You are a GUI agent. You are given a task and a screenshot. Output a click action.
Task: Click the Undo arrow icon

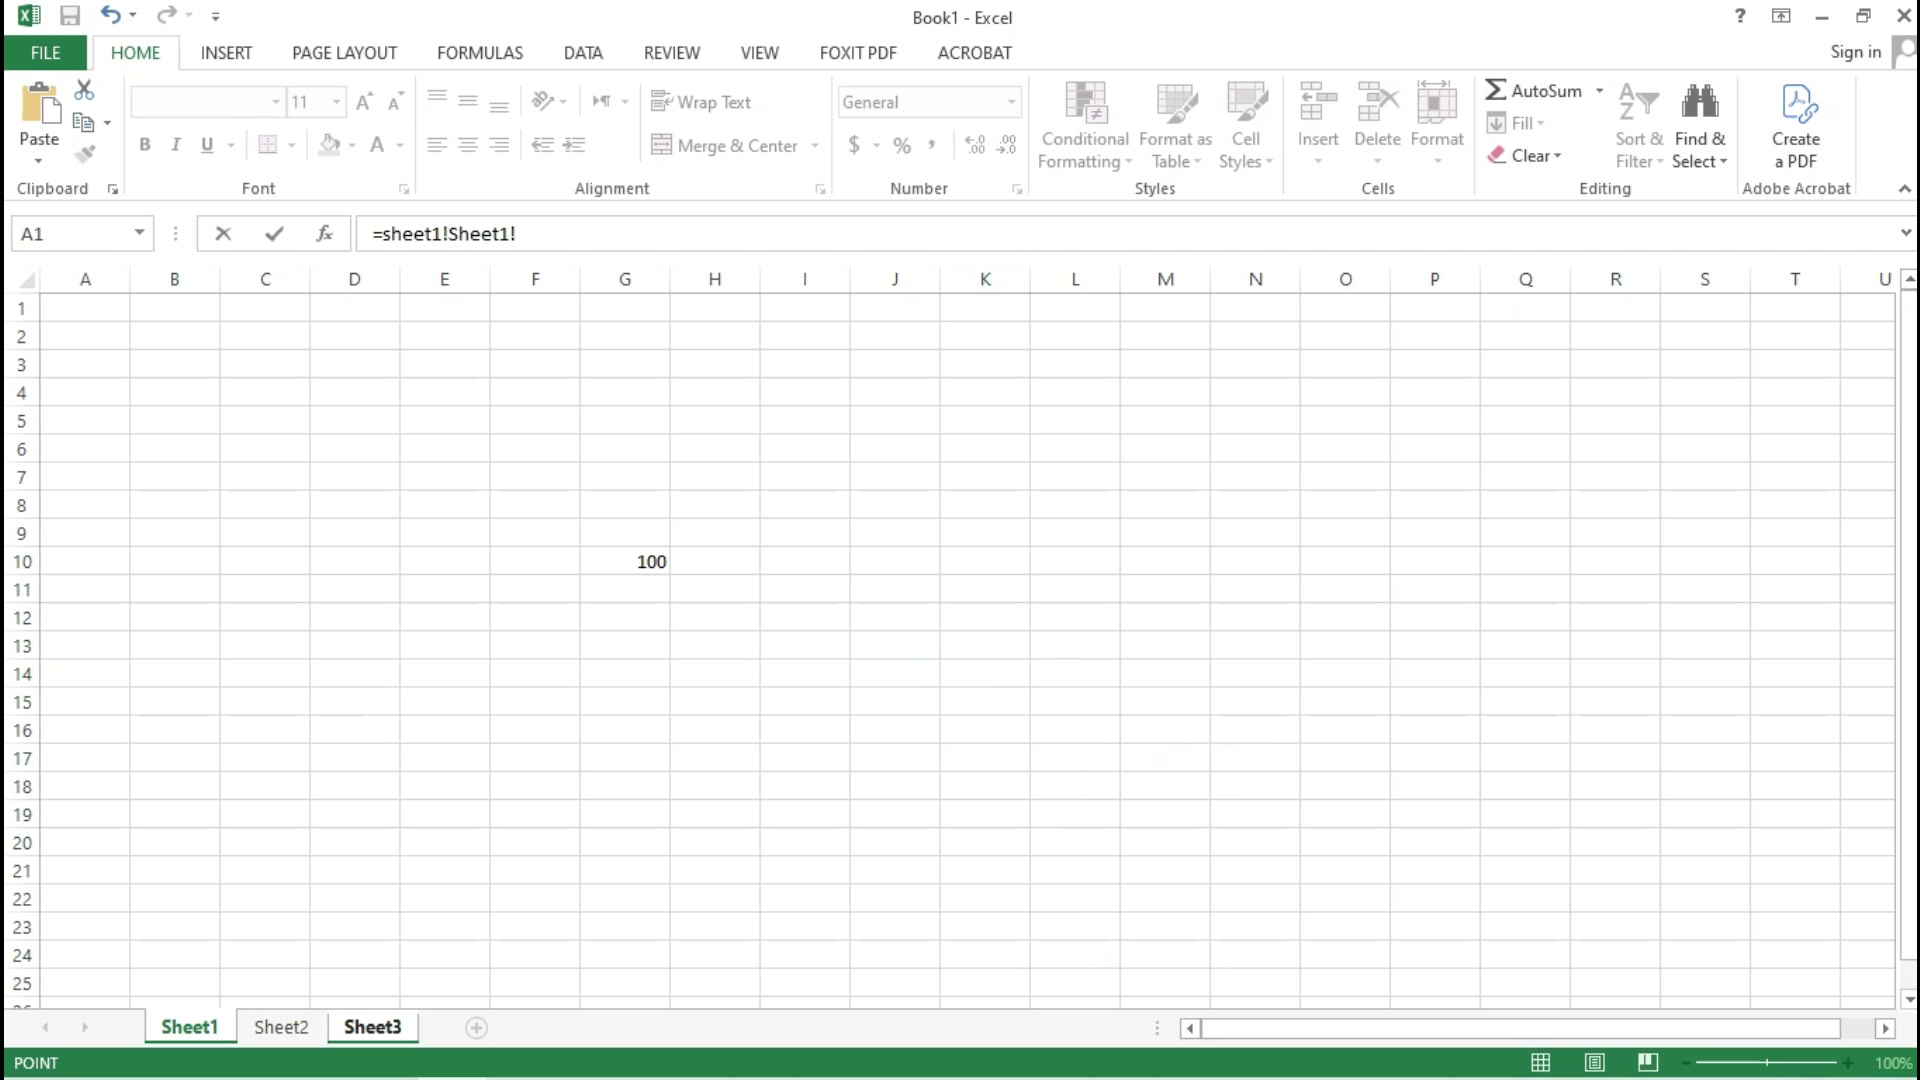[x=110, y=16]
